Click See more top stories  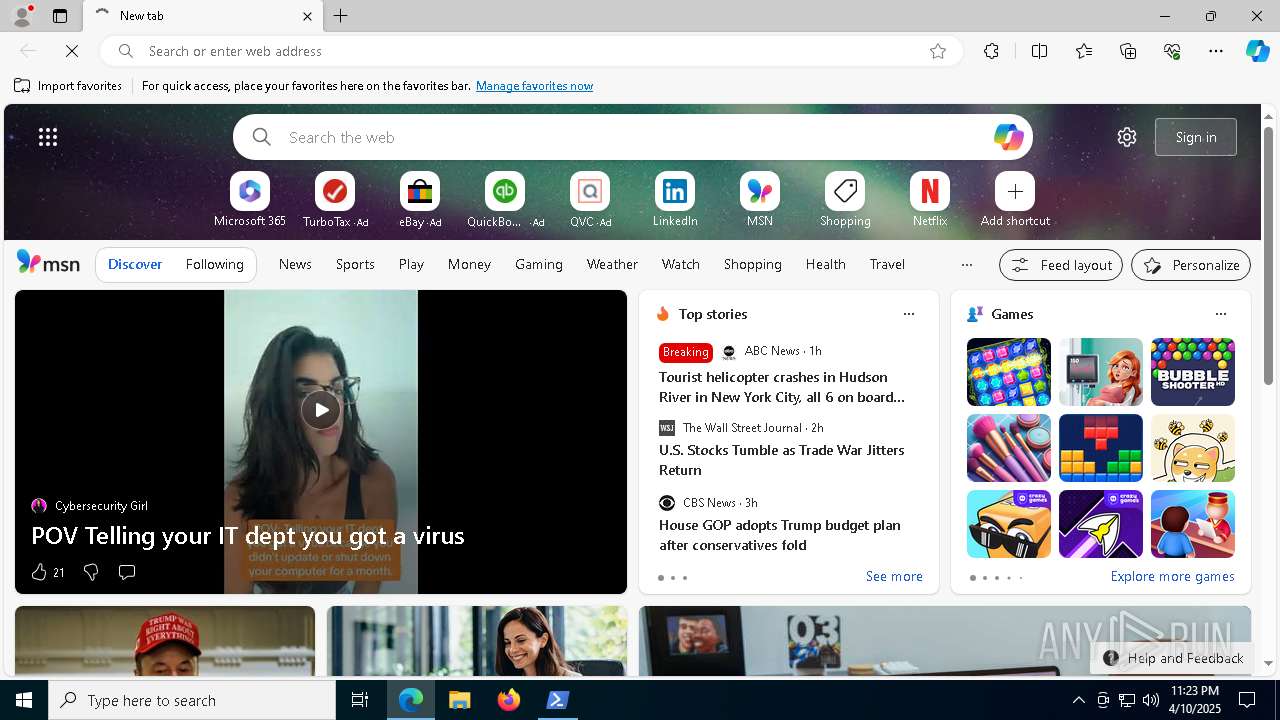(894, 576)
